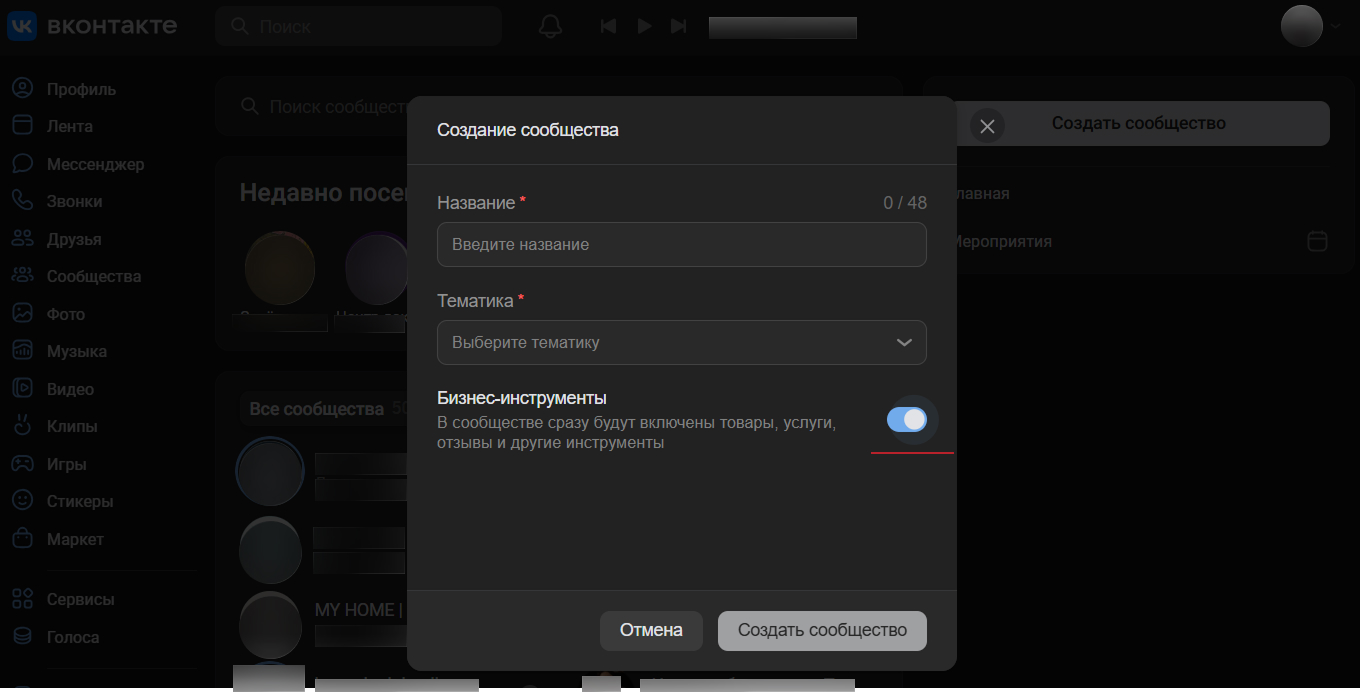Open profile menu via avatar in header
The height and width of the screenshot is (692, 1360).
[x=1302, y=26]
